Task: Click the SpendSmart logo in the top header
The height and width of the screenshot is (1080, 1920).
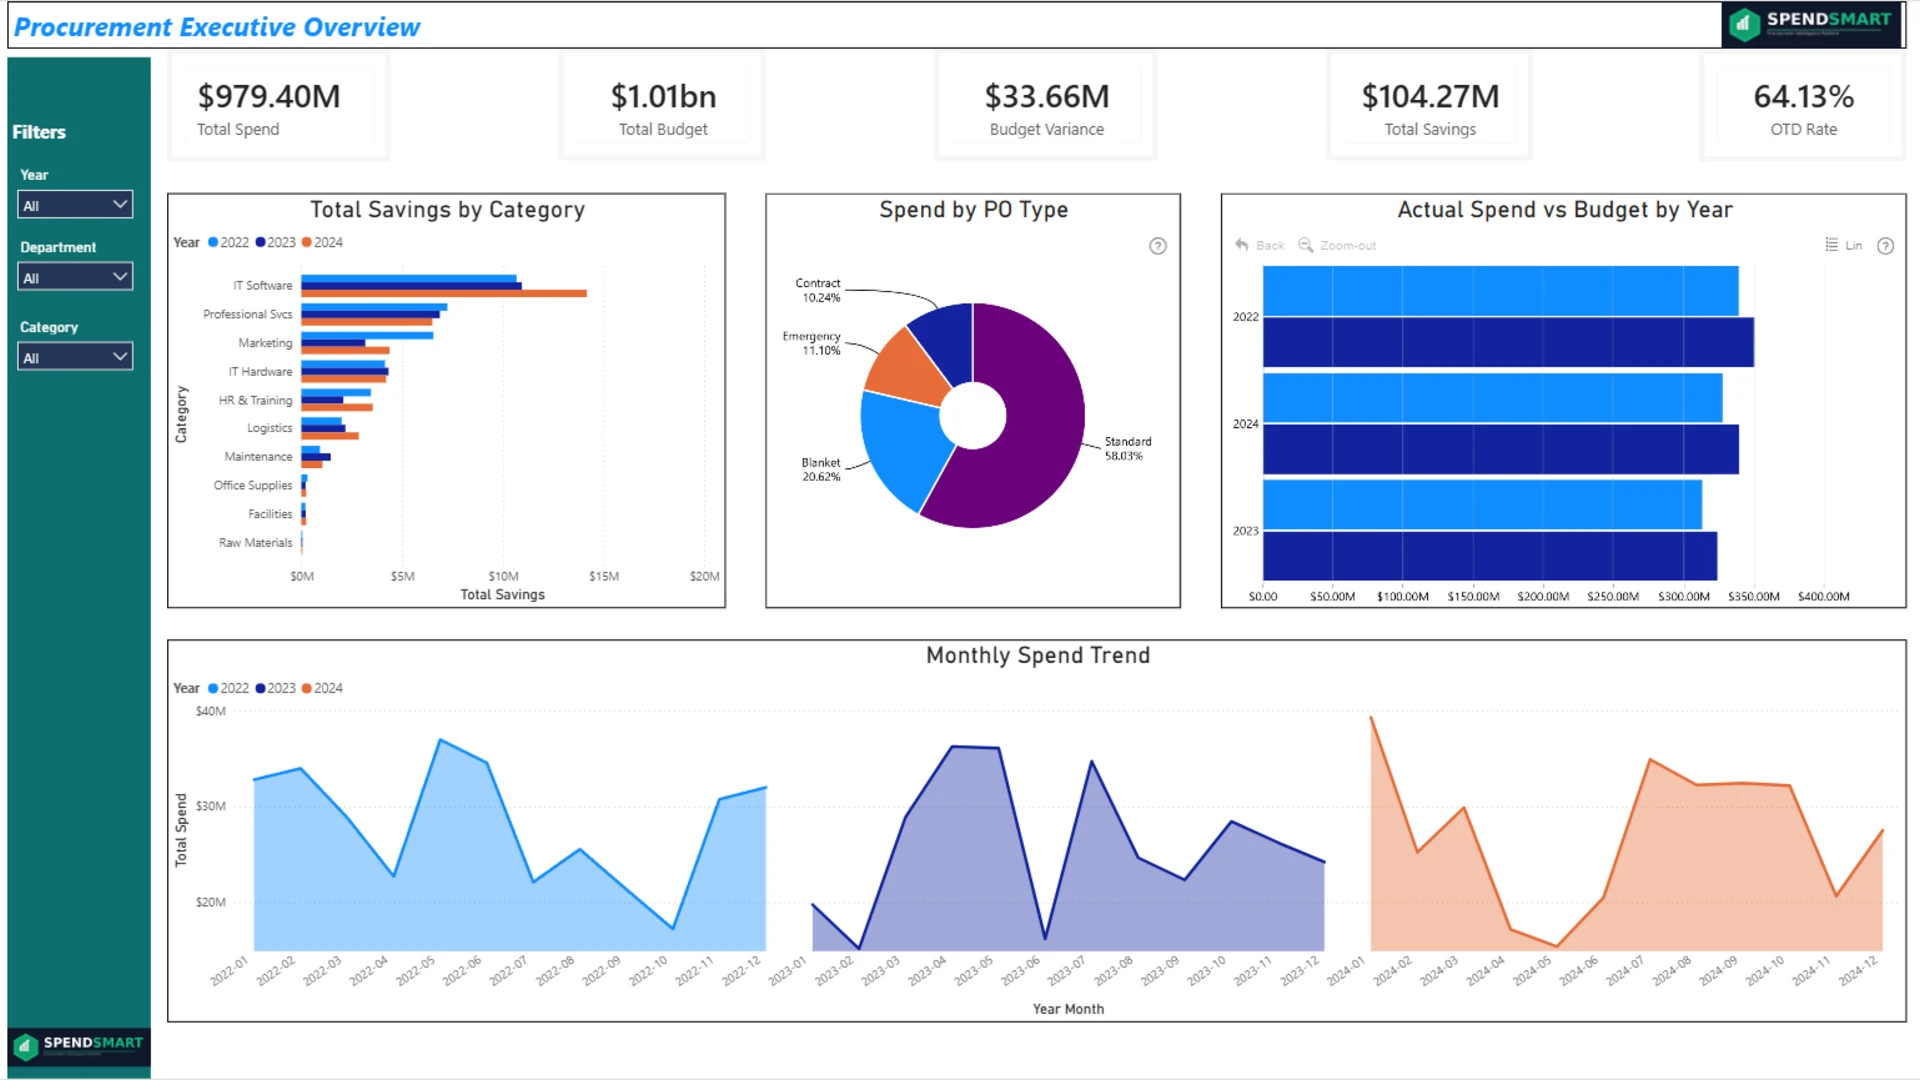Action: pyautogui.click(x=1811, y=24)
